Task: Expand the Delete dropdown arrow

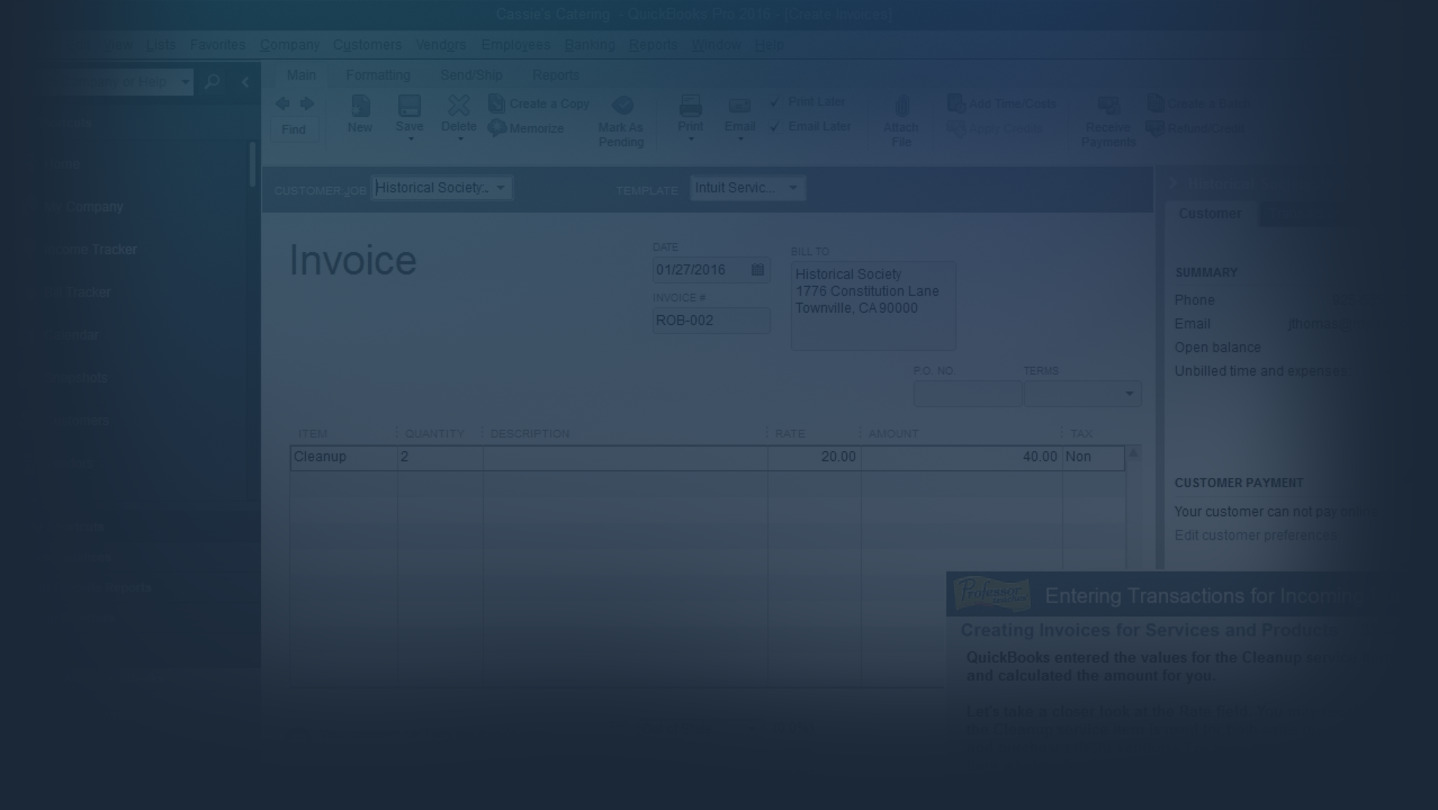Action: (x=459, y=139)
